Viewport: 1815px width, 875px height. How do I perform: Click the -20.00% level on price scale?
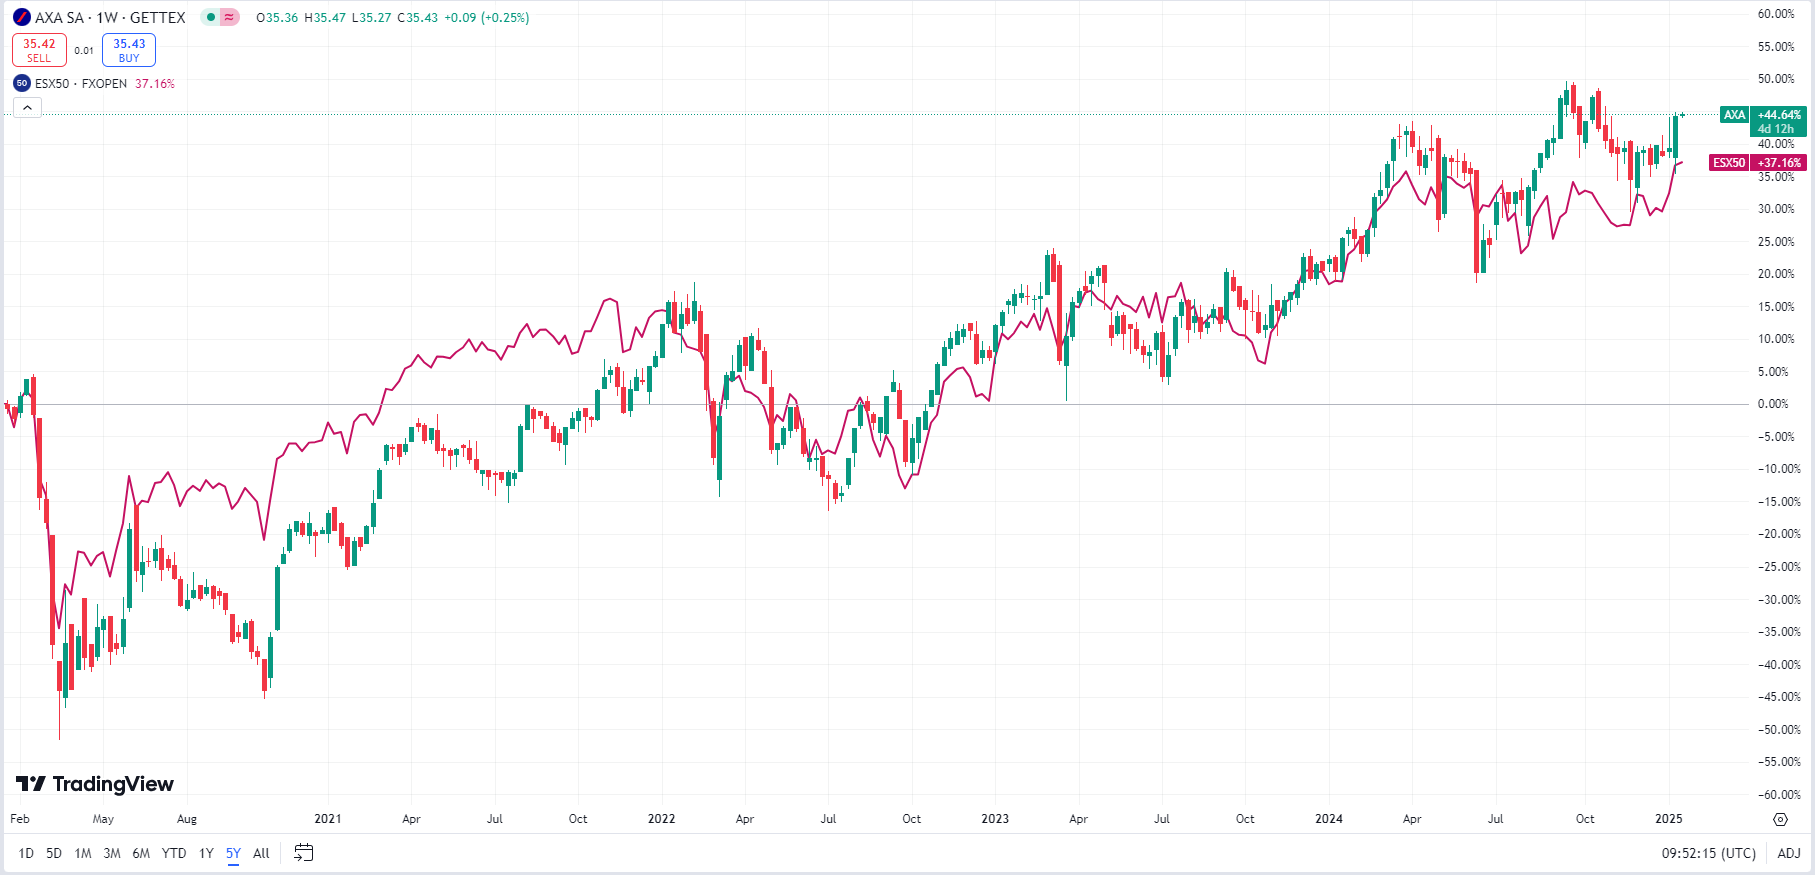click(1779, 534)
